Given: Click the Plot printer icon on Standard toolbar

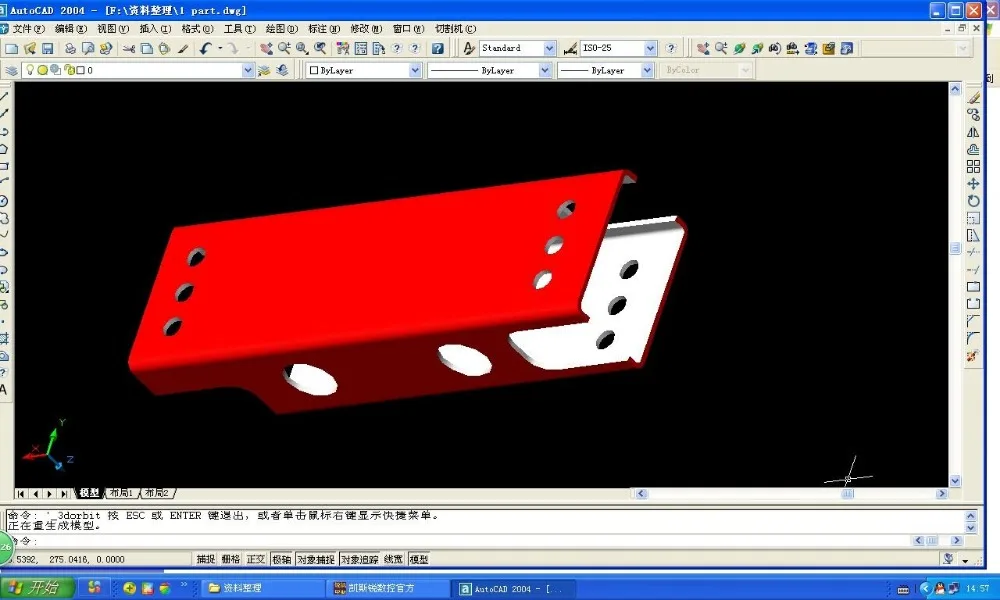Looking at the screenshot, I should [x=70, y=47].
